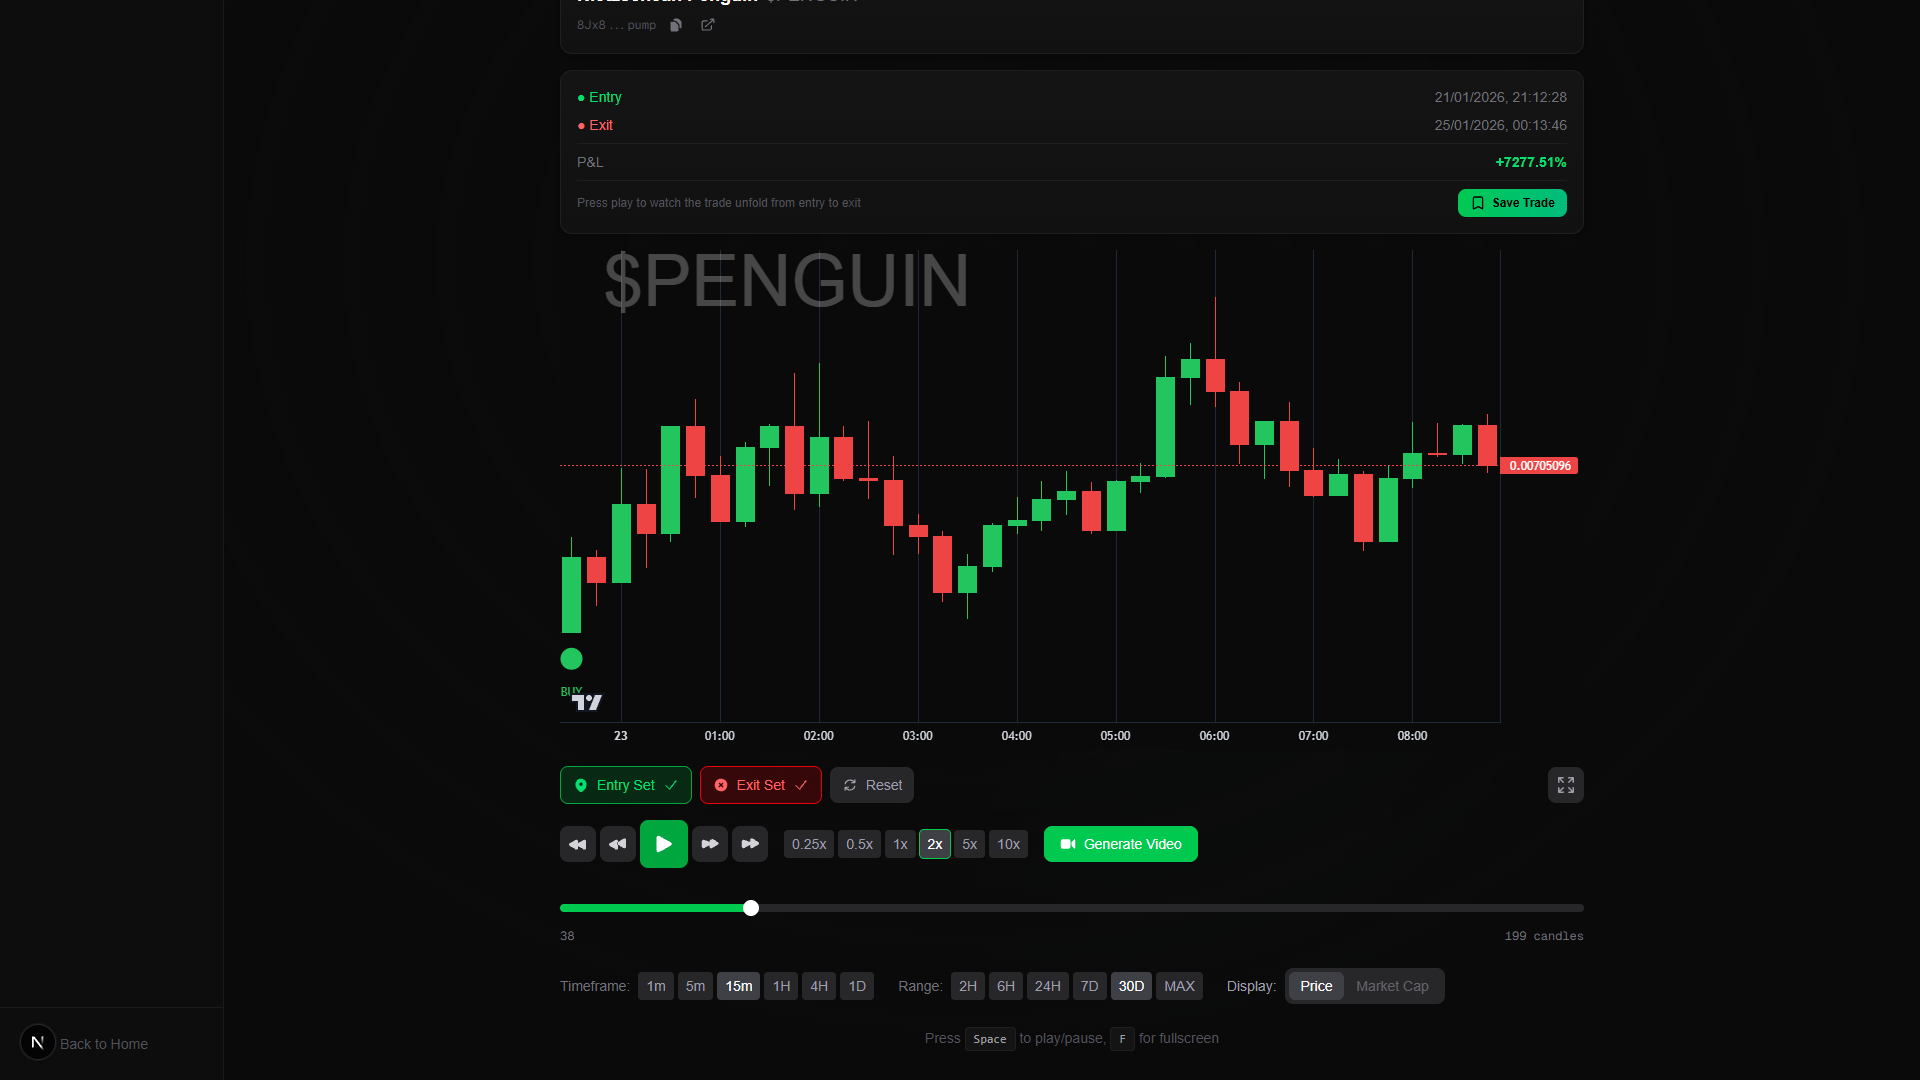Enable 10x playback speed
This screenshot has width=1920, height=1080.
(x=1008, y=844)
